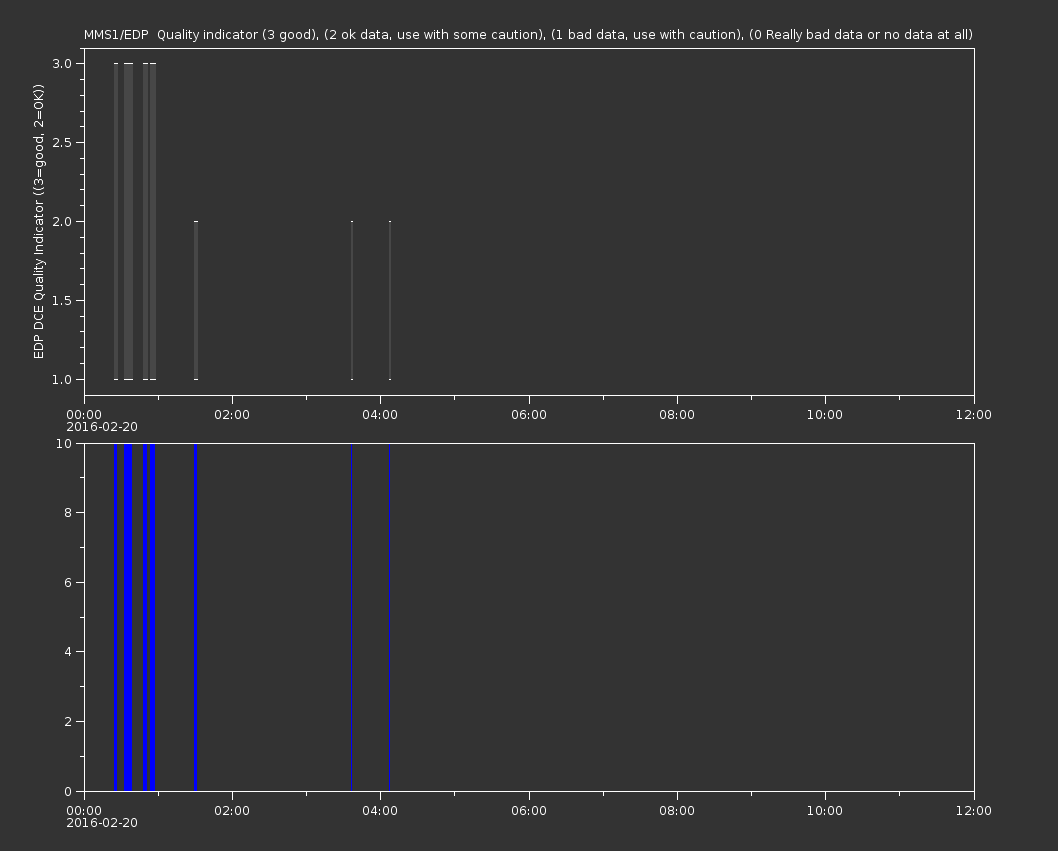Viewport: 1058px width, 851px height.
Task: Click the 00:00 time label under quality plot
Action: [84, 414]
